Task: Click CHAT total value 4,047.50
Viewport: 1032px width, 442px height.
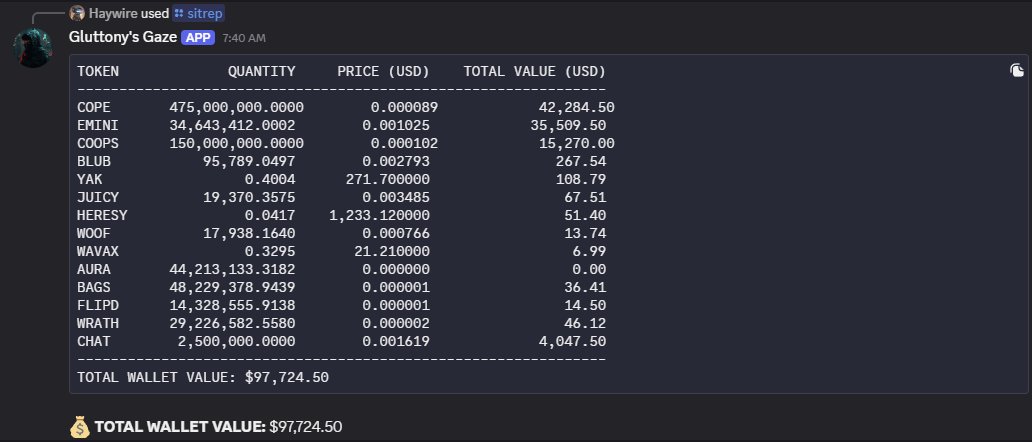Action: 573,341
